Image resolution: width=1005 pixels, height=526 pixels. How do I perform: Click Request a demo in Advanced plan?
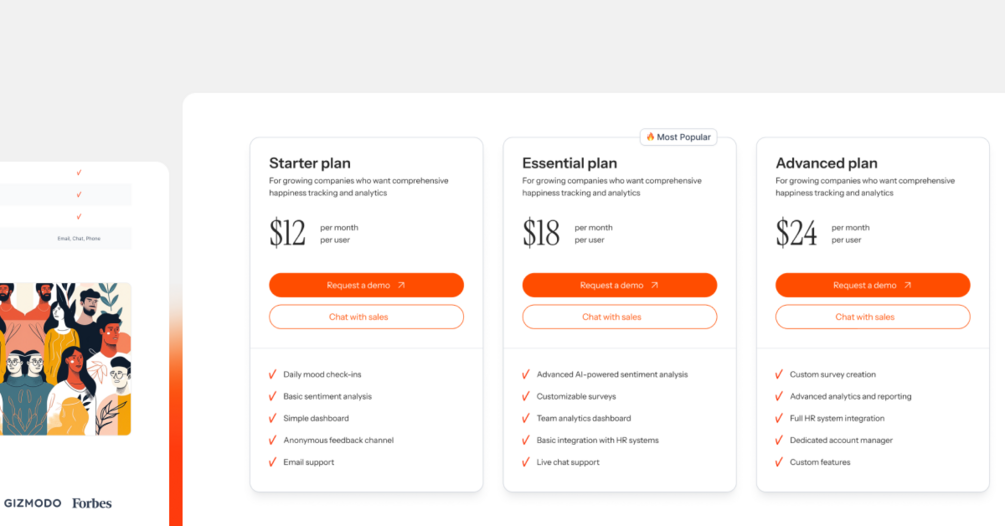coord(872,285)
